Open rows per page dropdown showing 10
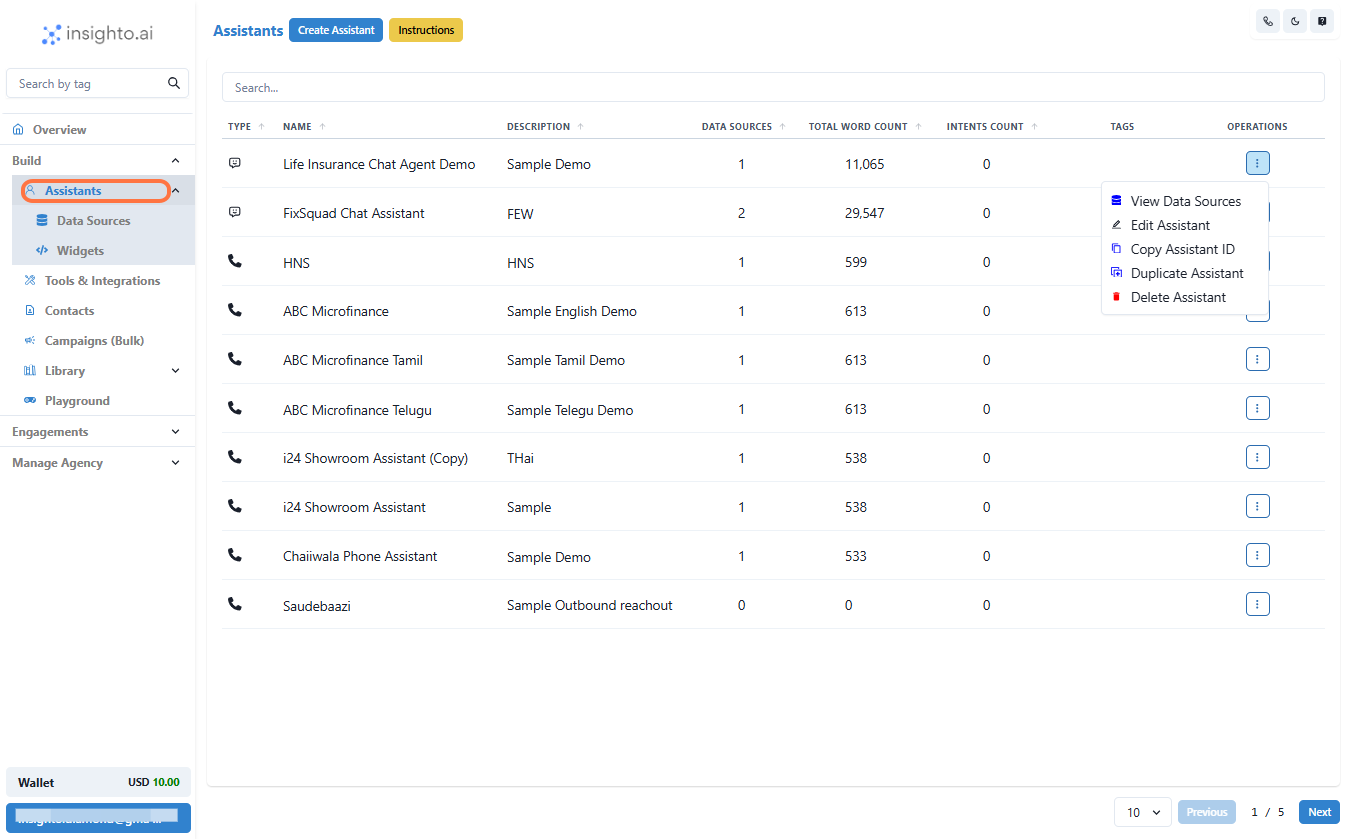This screenshot has height=839, width=1352. tap(1143, 812)
